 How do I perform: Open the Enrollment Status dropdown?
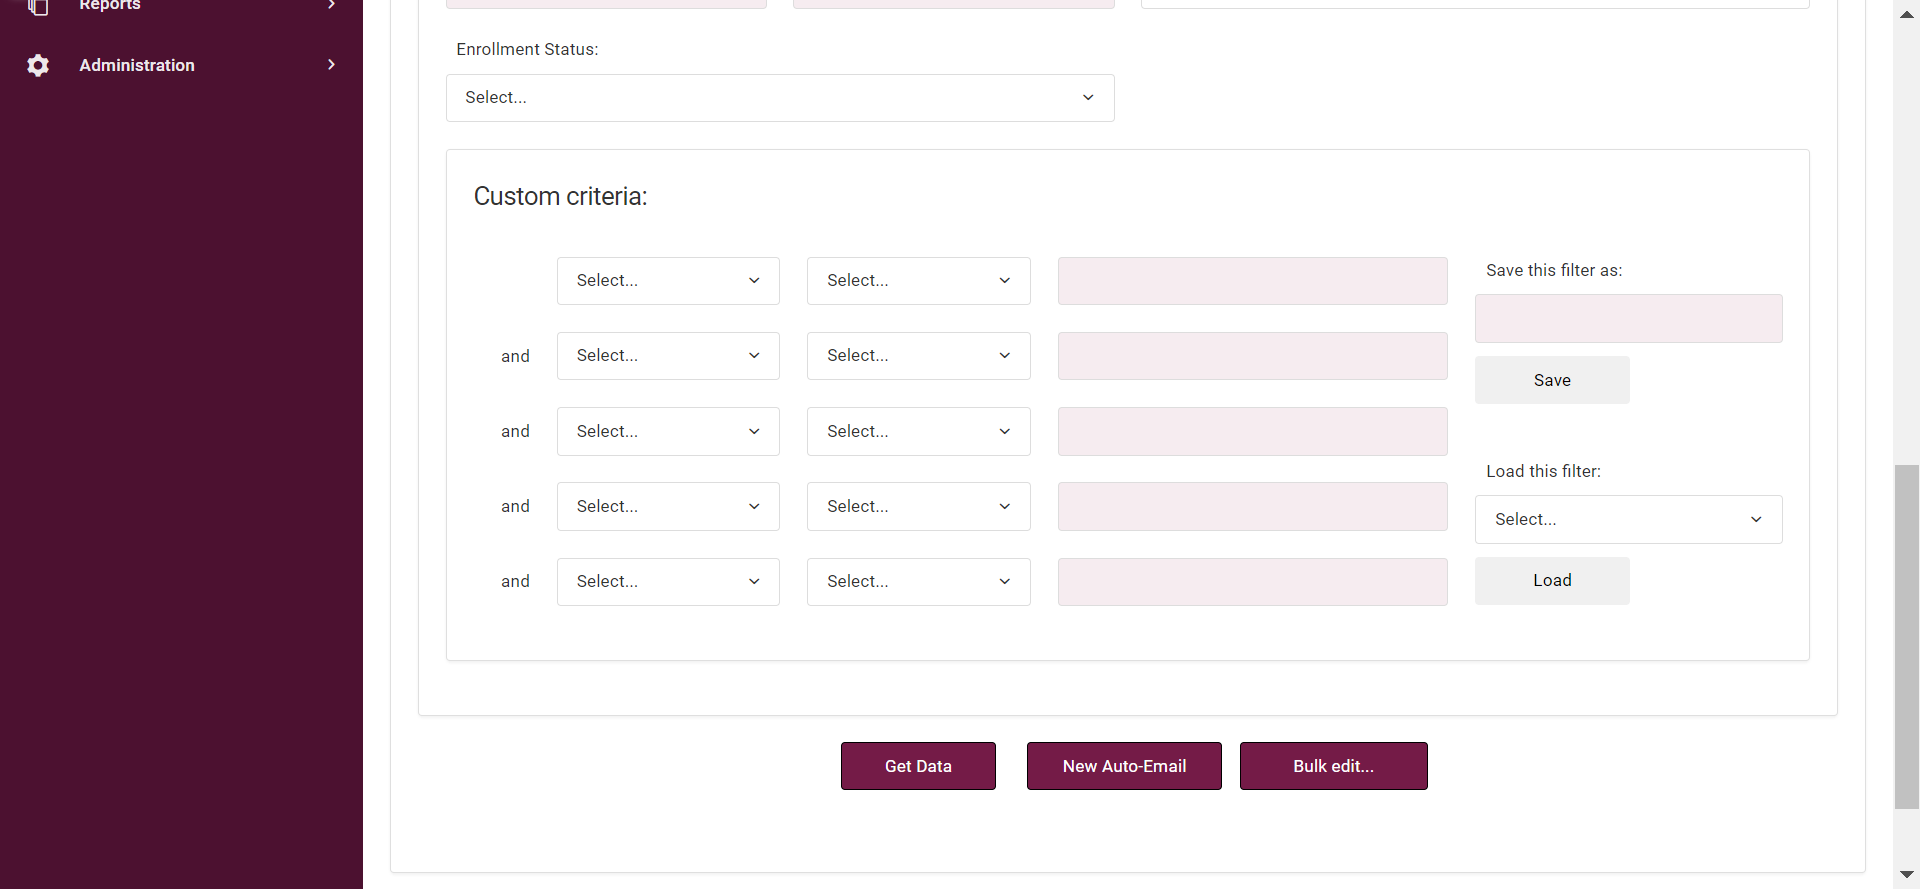(x=779, y=98)
